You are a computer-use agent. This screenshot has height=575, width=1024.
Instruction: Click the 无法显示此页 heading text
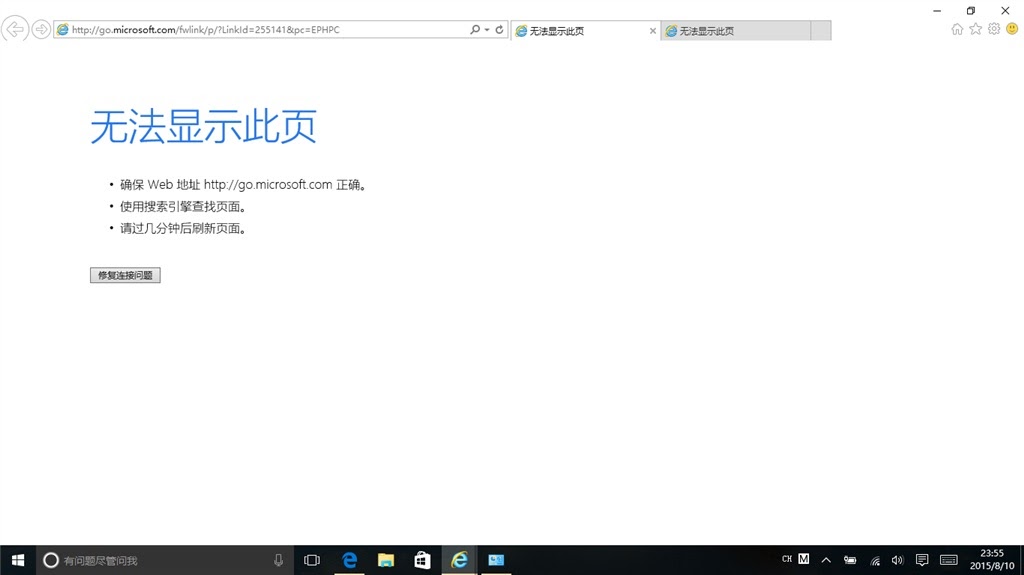203,126
